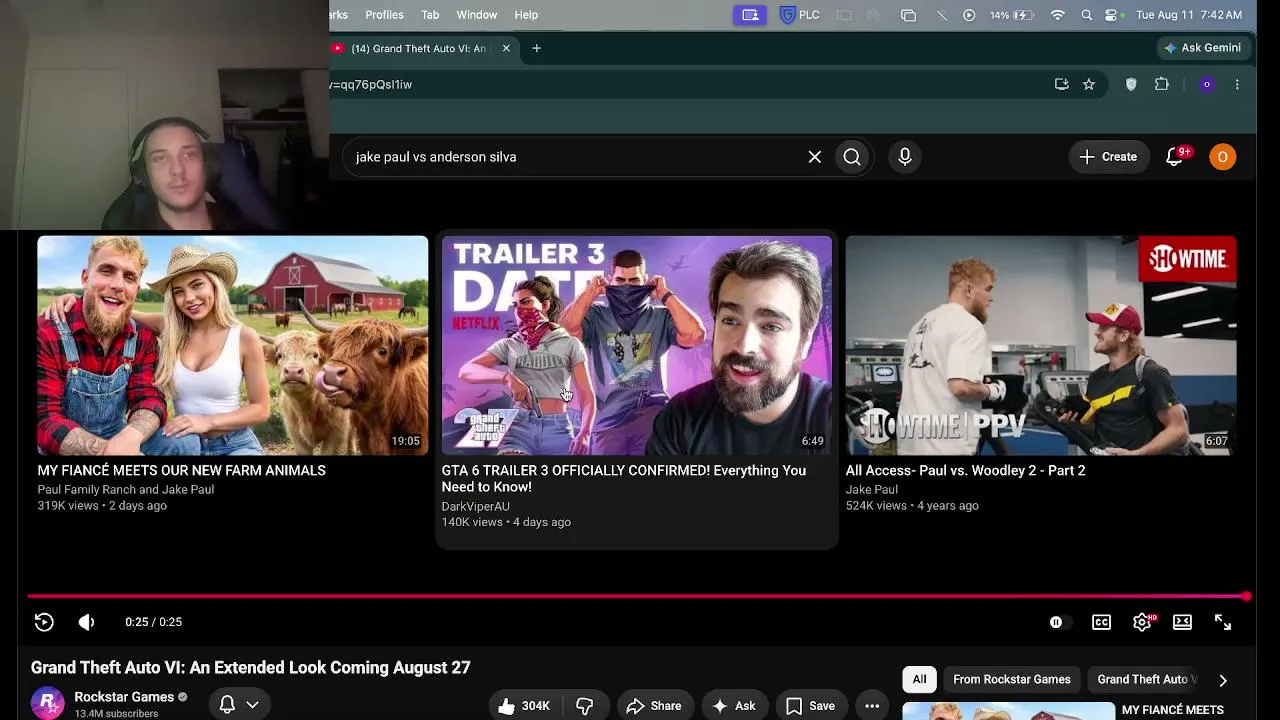Click the date and time clock
This screenshot has width=1280, height=720.
click(1189, 15)
